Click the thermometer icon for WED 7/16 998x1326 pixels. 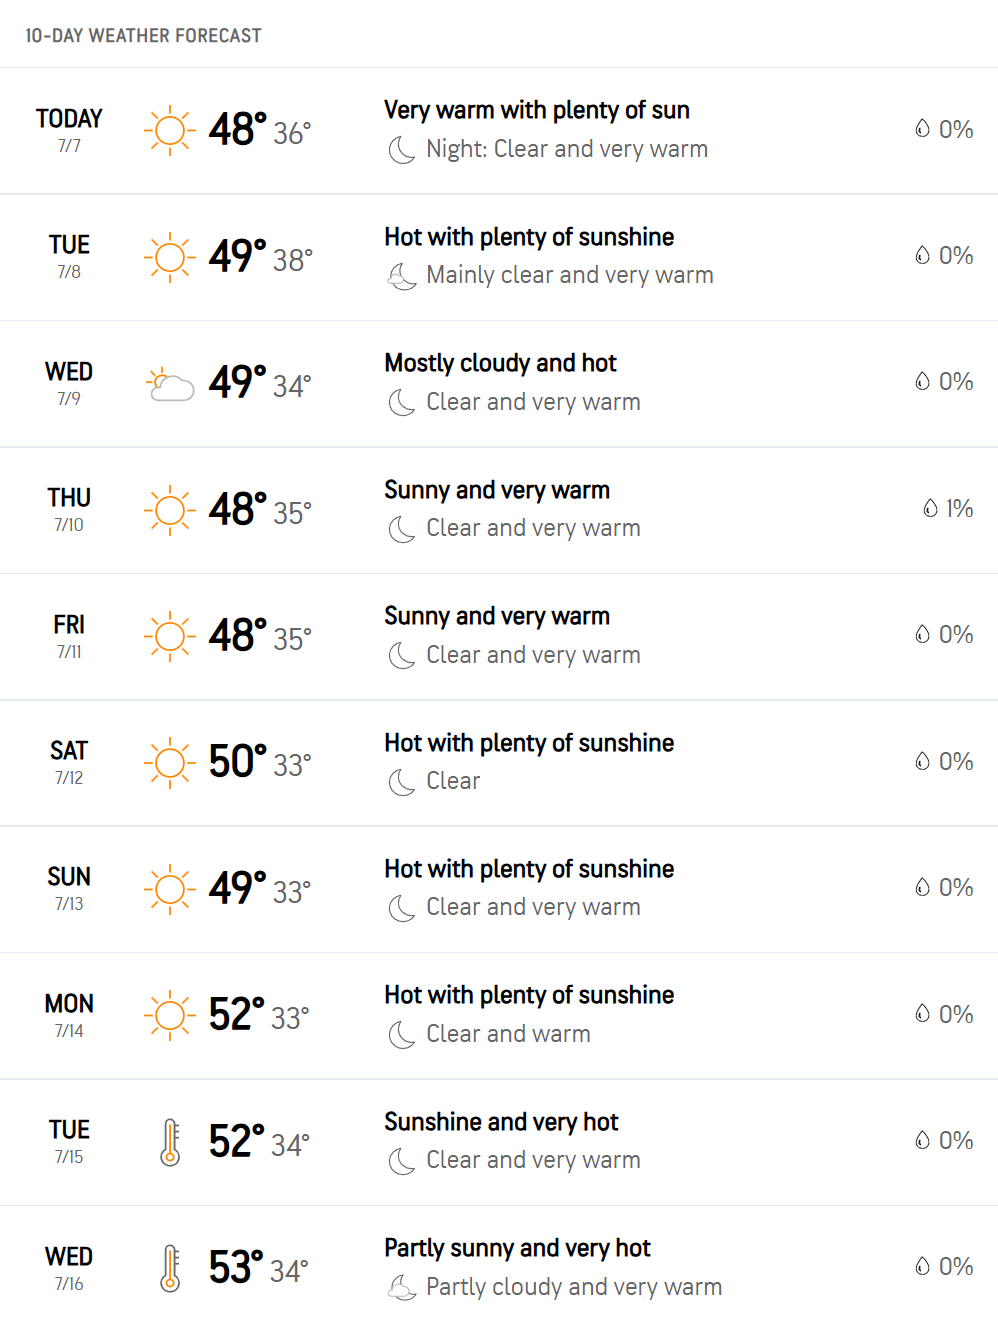[170, 1268]
